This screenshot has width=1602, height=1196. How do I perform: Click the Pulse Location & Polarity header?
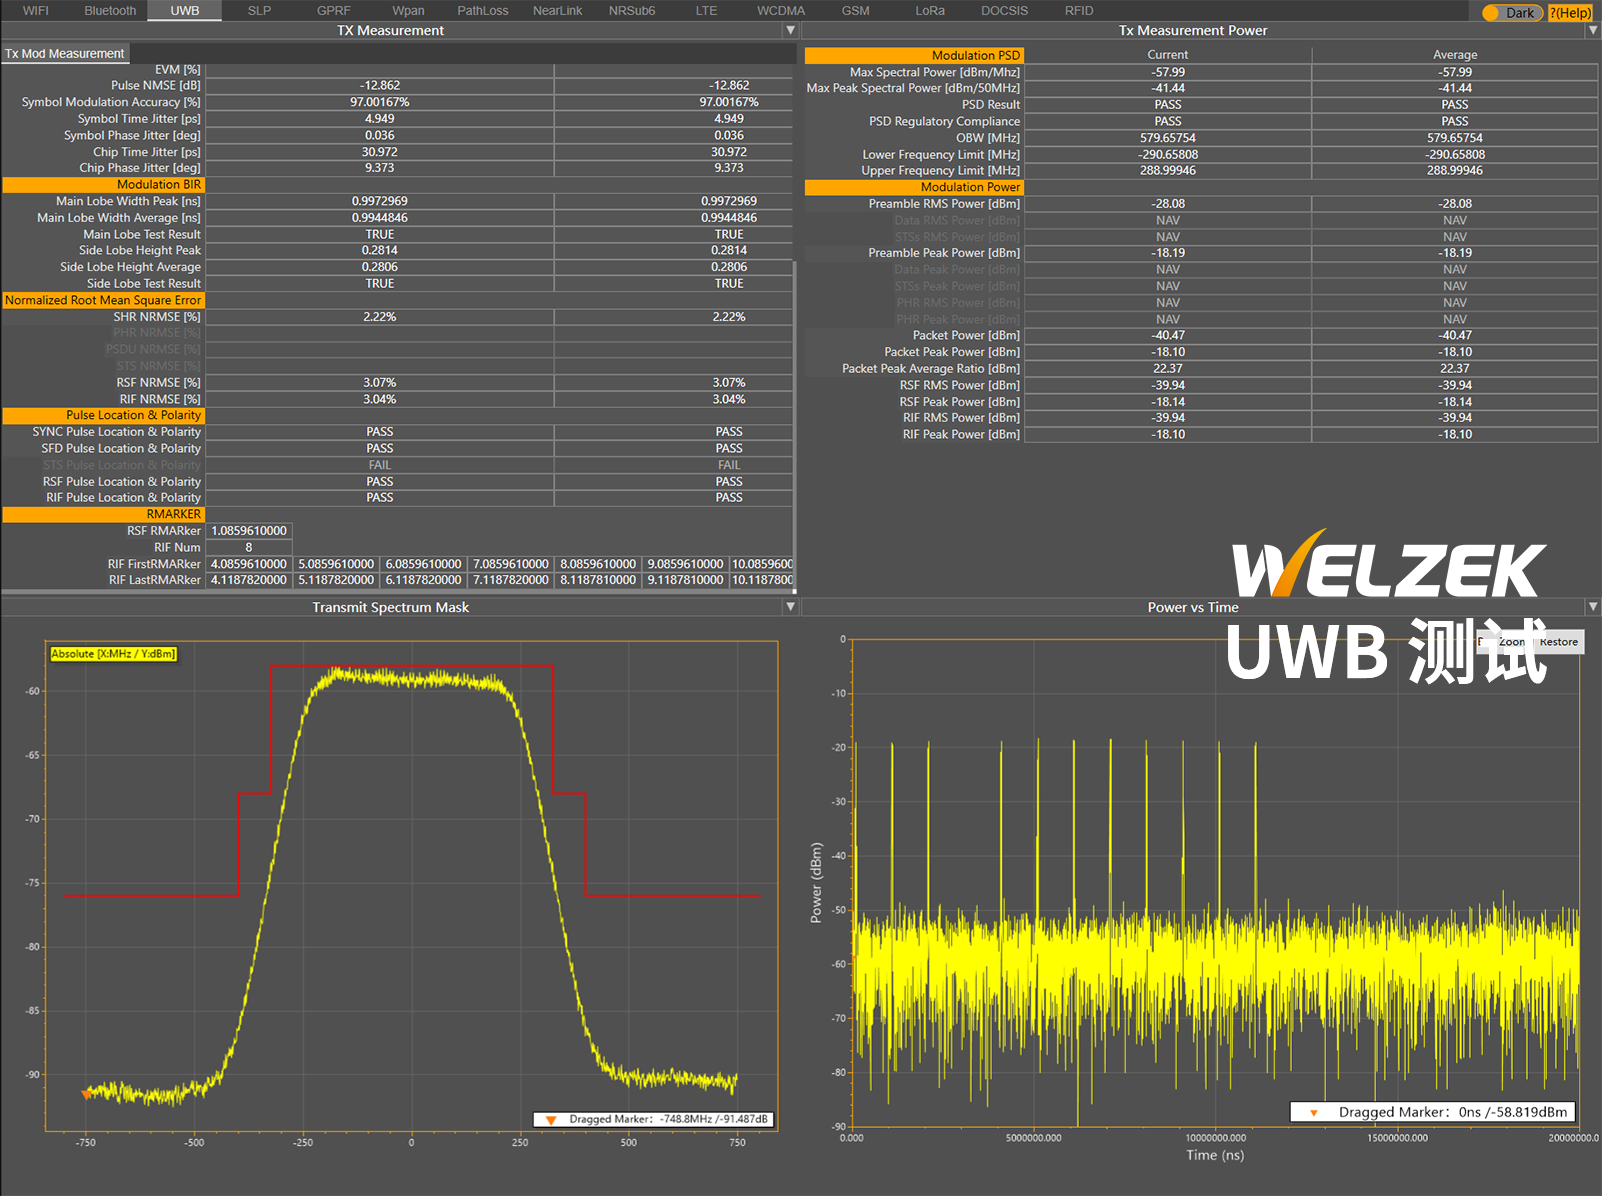click(x=103, y=415)
